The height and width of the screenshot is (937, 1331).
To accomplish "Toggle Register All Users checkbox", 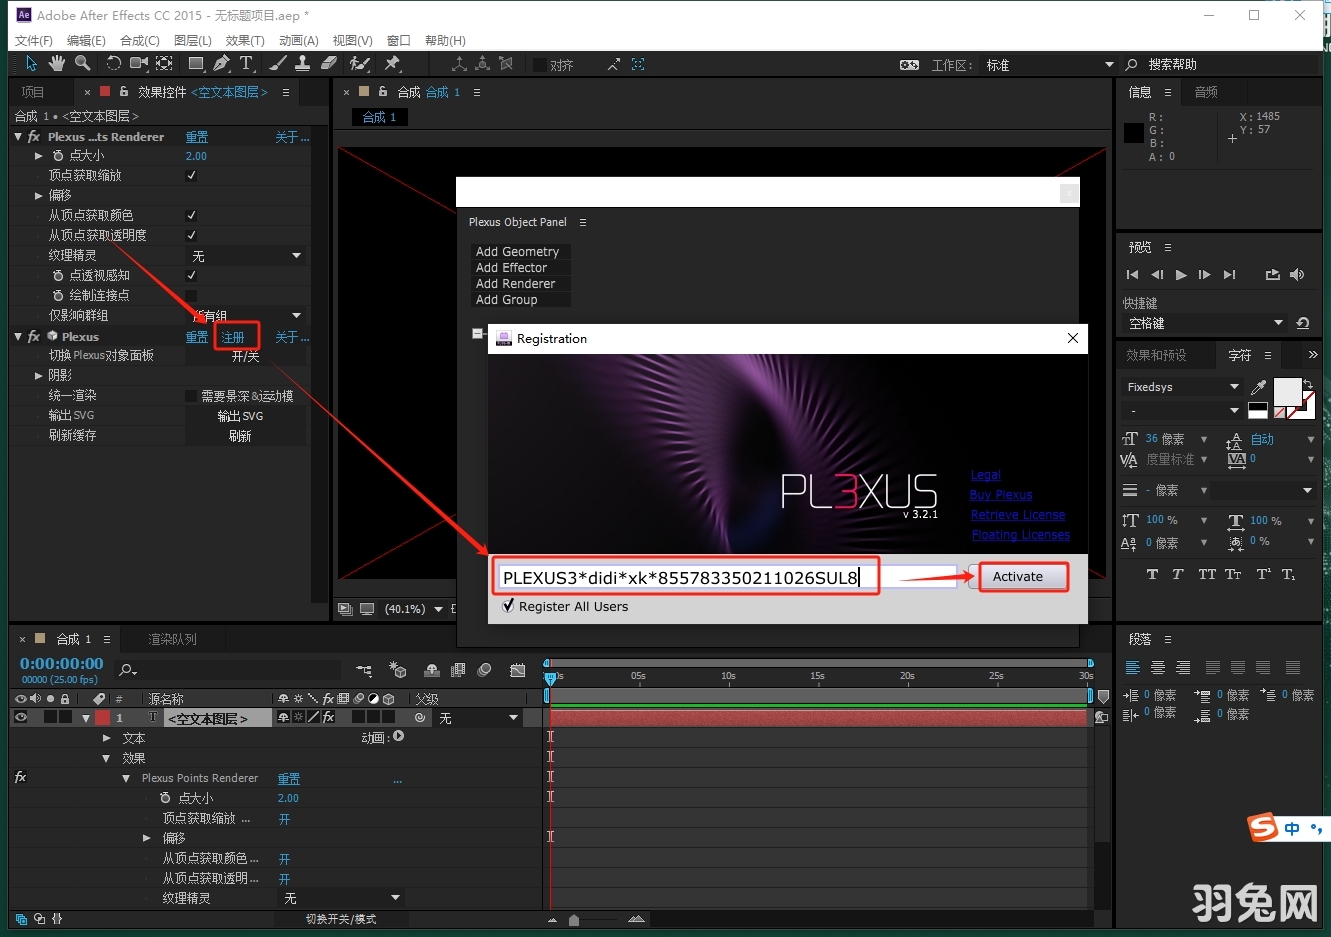I will (x=508, y=606).
